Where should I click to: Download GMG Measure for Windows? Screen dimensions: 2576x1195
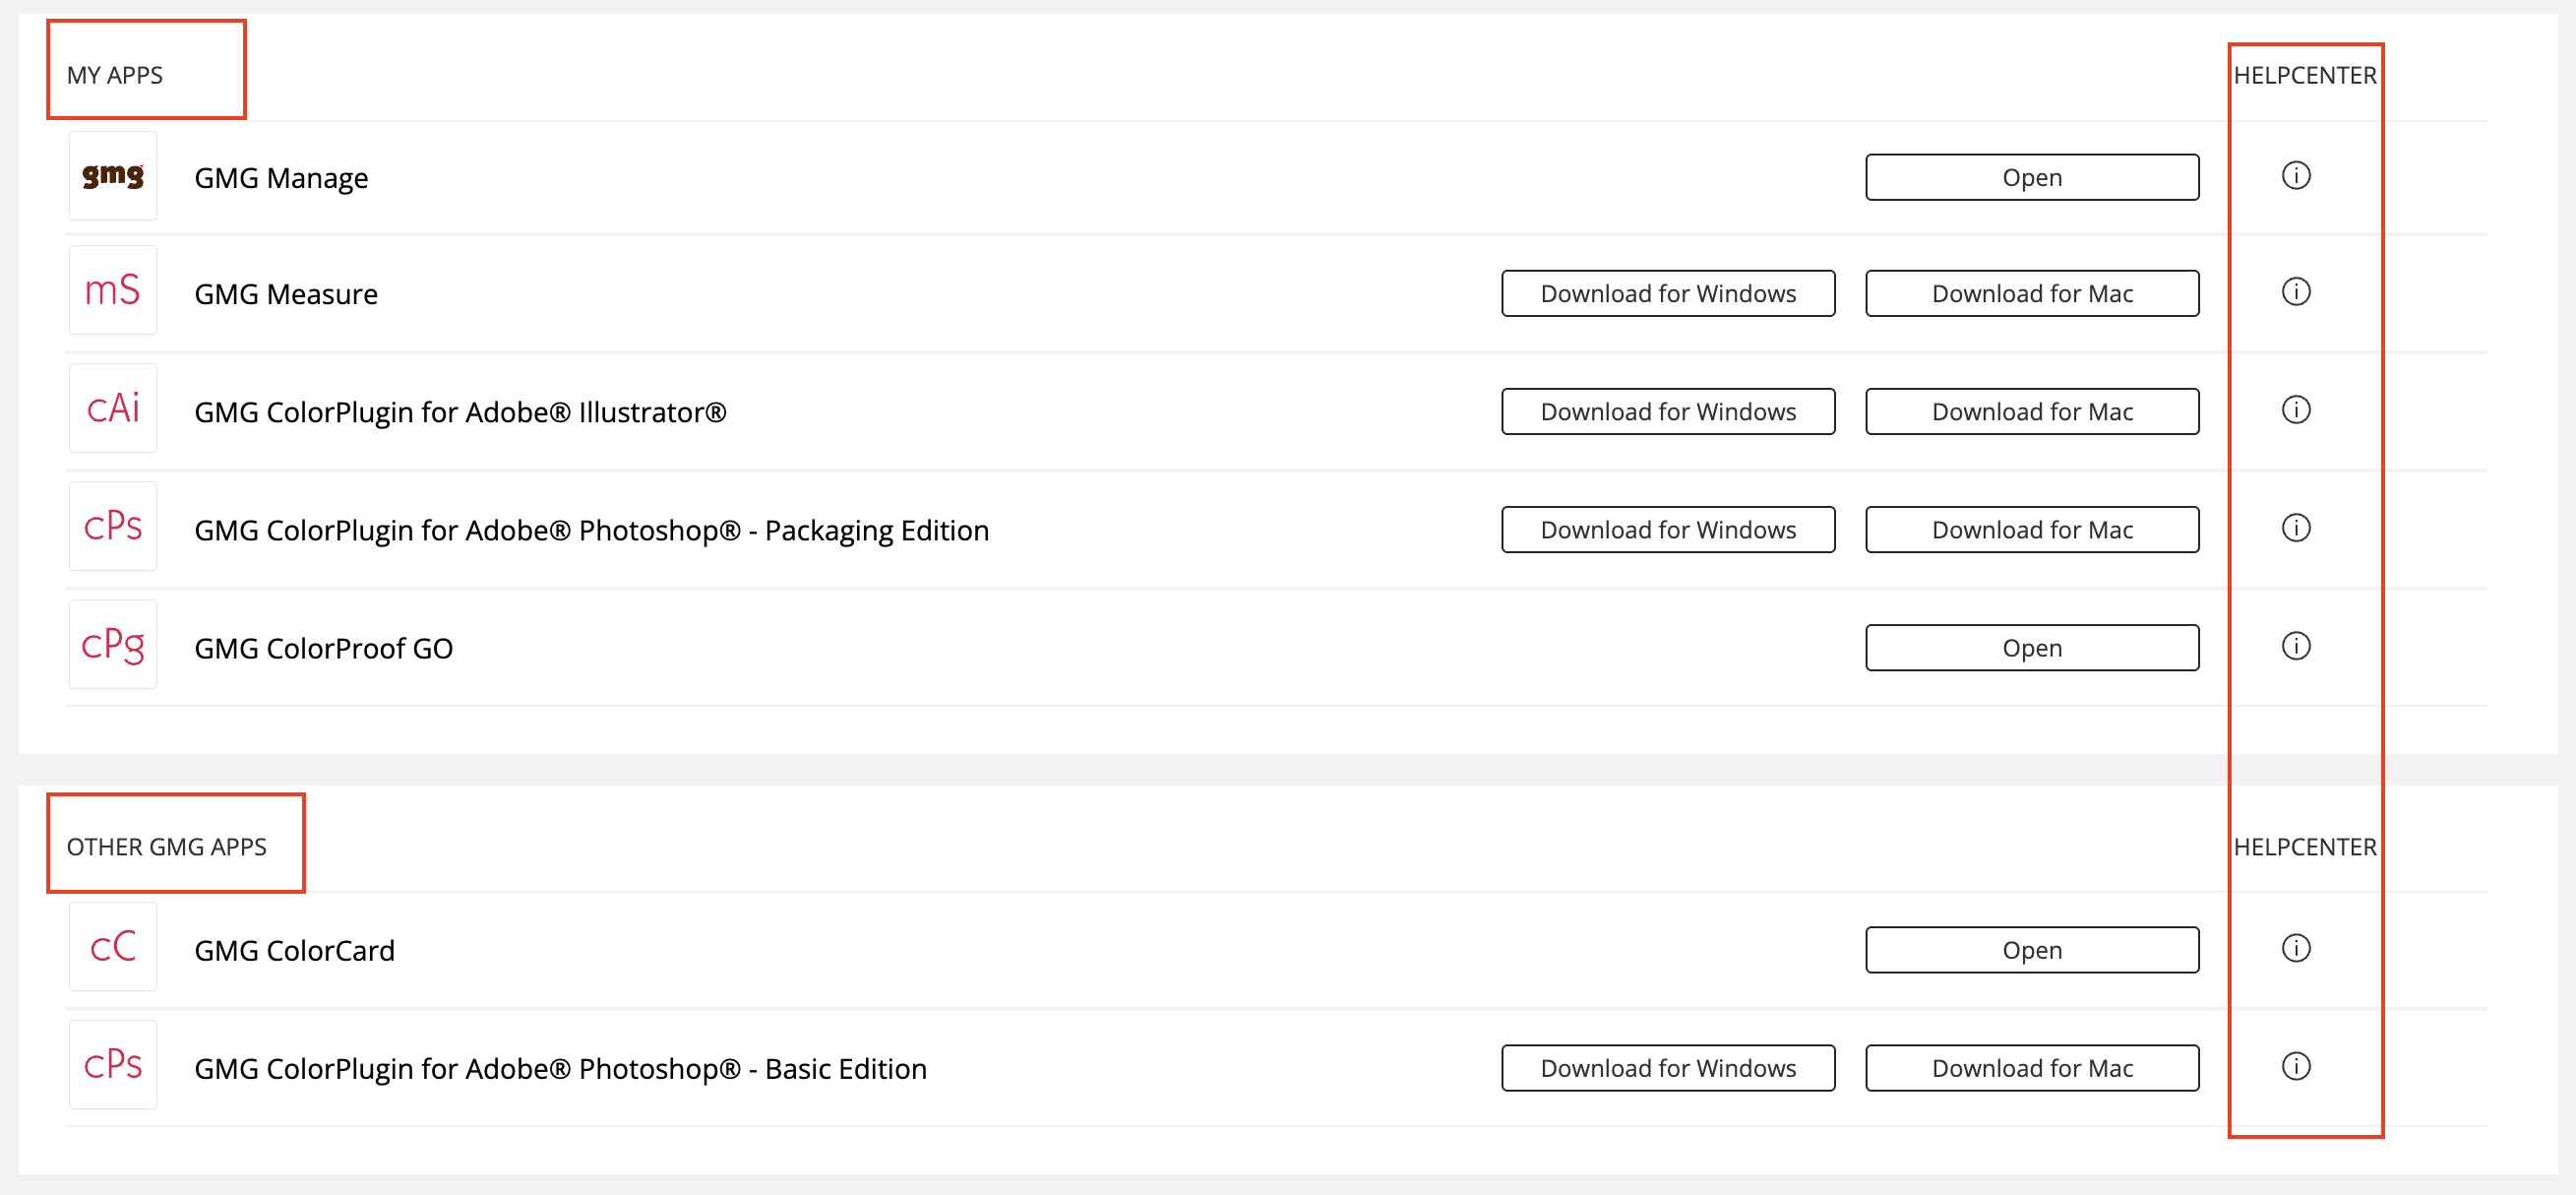pos(1668,293)
